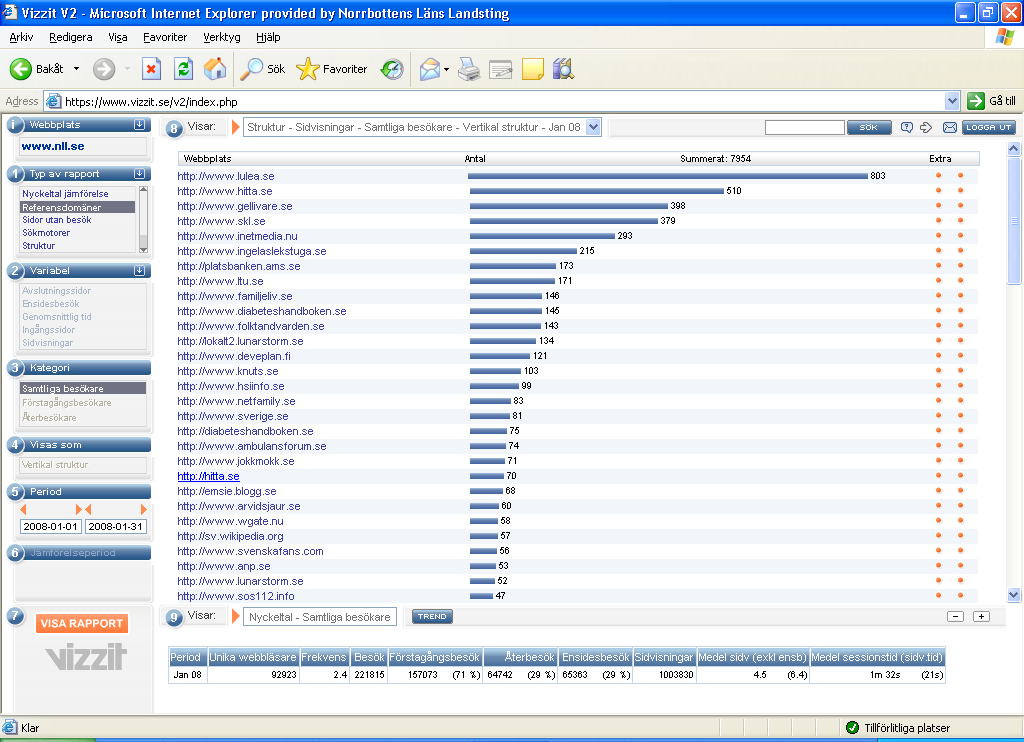Open the Favoriter menu

165,37
